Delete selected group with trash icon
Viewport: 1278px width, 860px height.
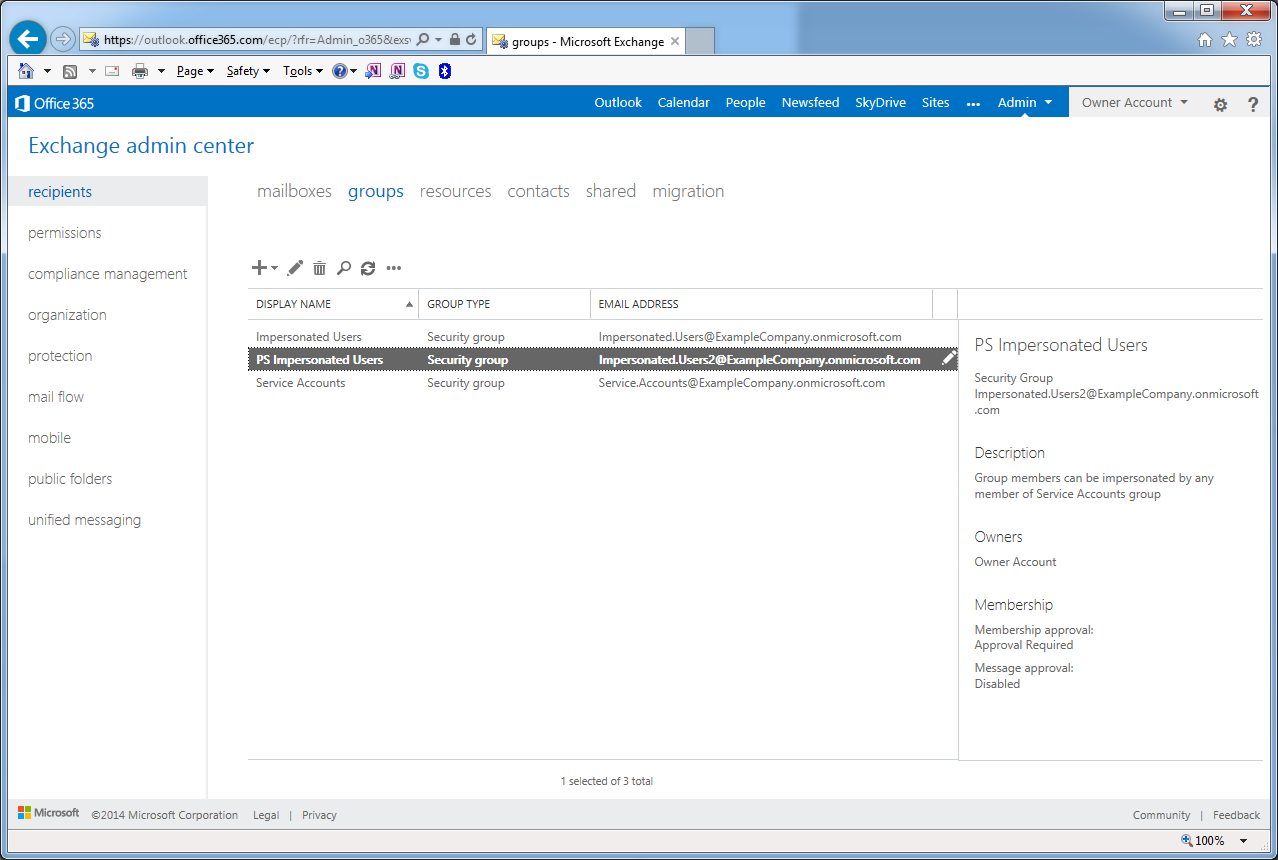[x=319, y=268]
